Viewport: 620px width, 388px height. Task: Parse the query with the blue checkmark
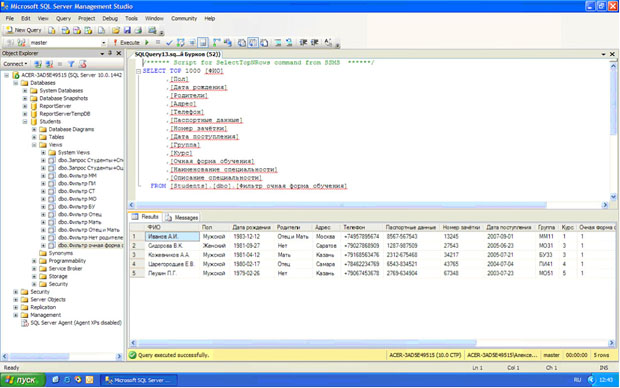click(169, 42)
